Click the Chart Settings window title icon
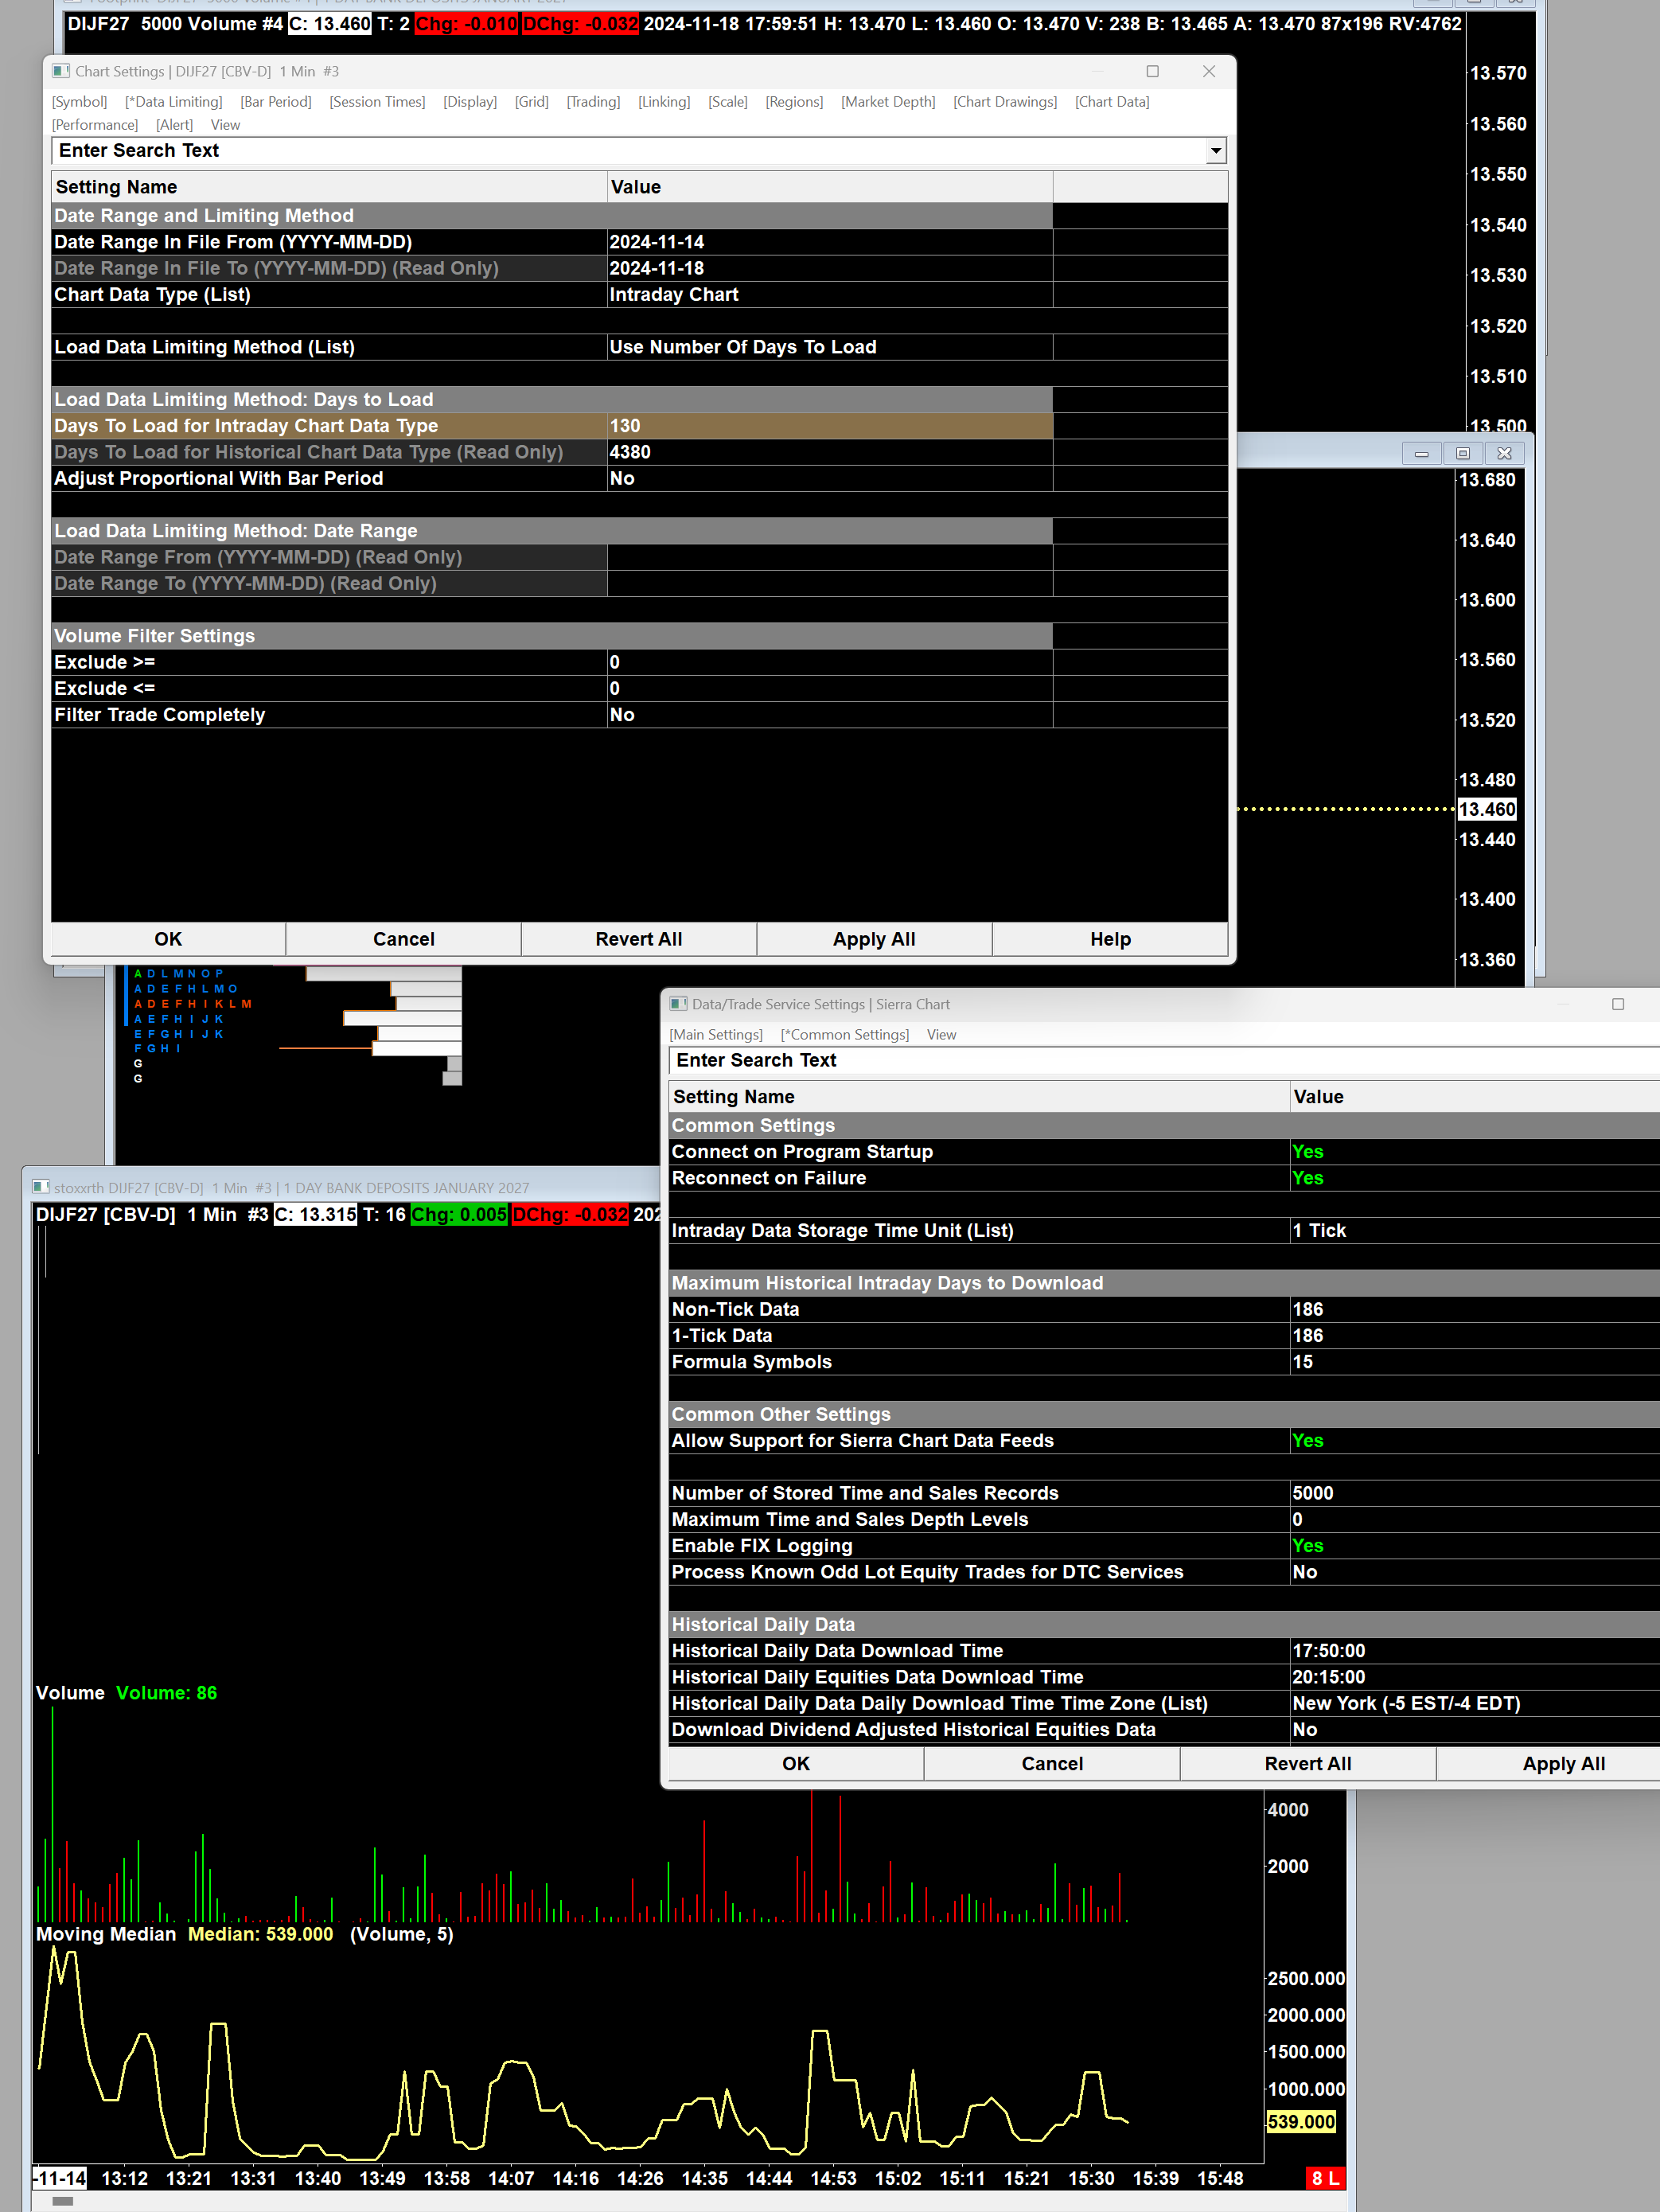Screen dimensions: 1660x2212 coord(61,71)
